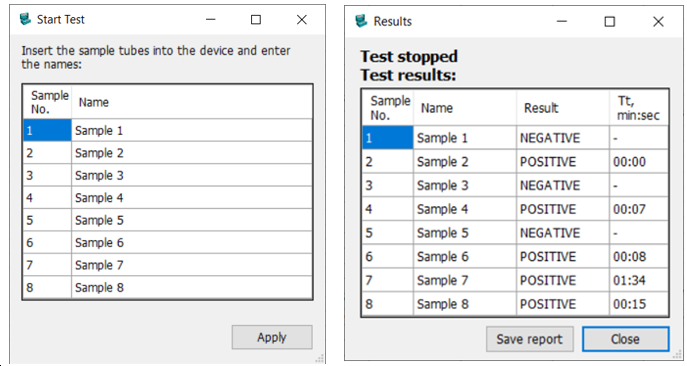Select row number 5 in Start Test table
The image size is (687, 366).
point(47,220)
